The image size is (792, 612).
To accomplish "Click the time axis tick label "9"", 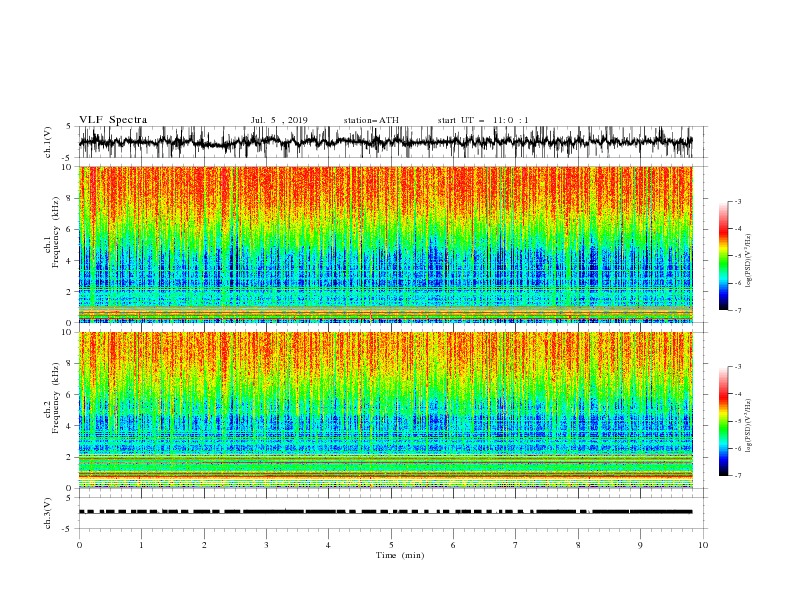I will [x=640, y=545].
